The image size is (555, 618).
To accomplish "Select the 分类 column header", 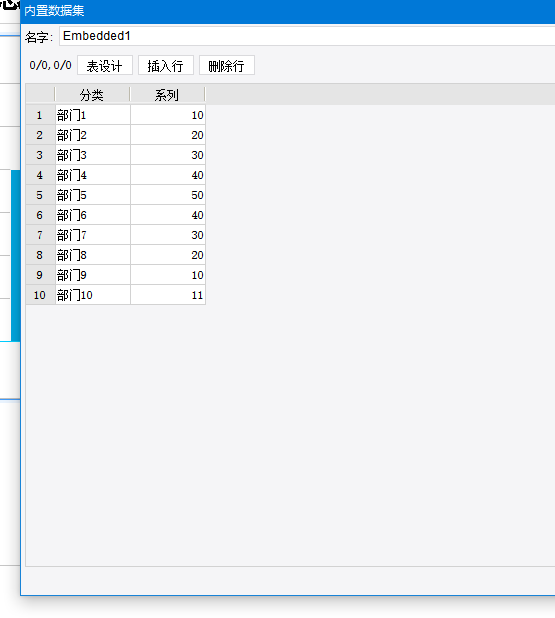I will (x=92, y=95).
